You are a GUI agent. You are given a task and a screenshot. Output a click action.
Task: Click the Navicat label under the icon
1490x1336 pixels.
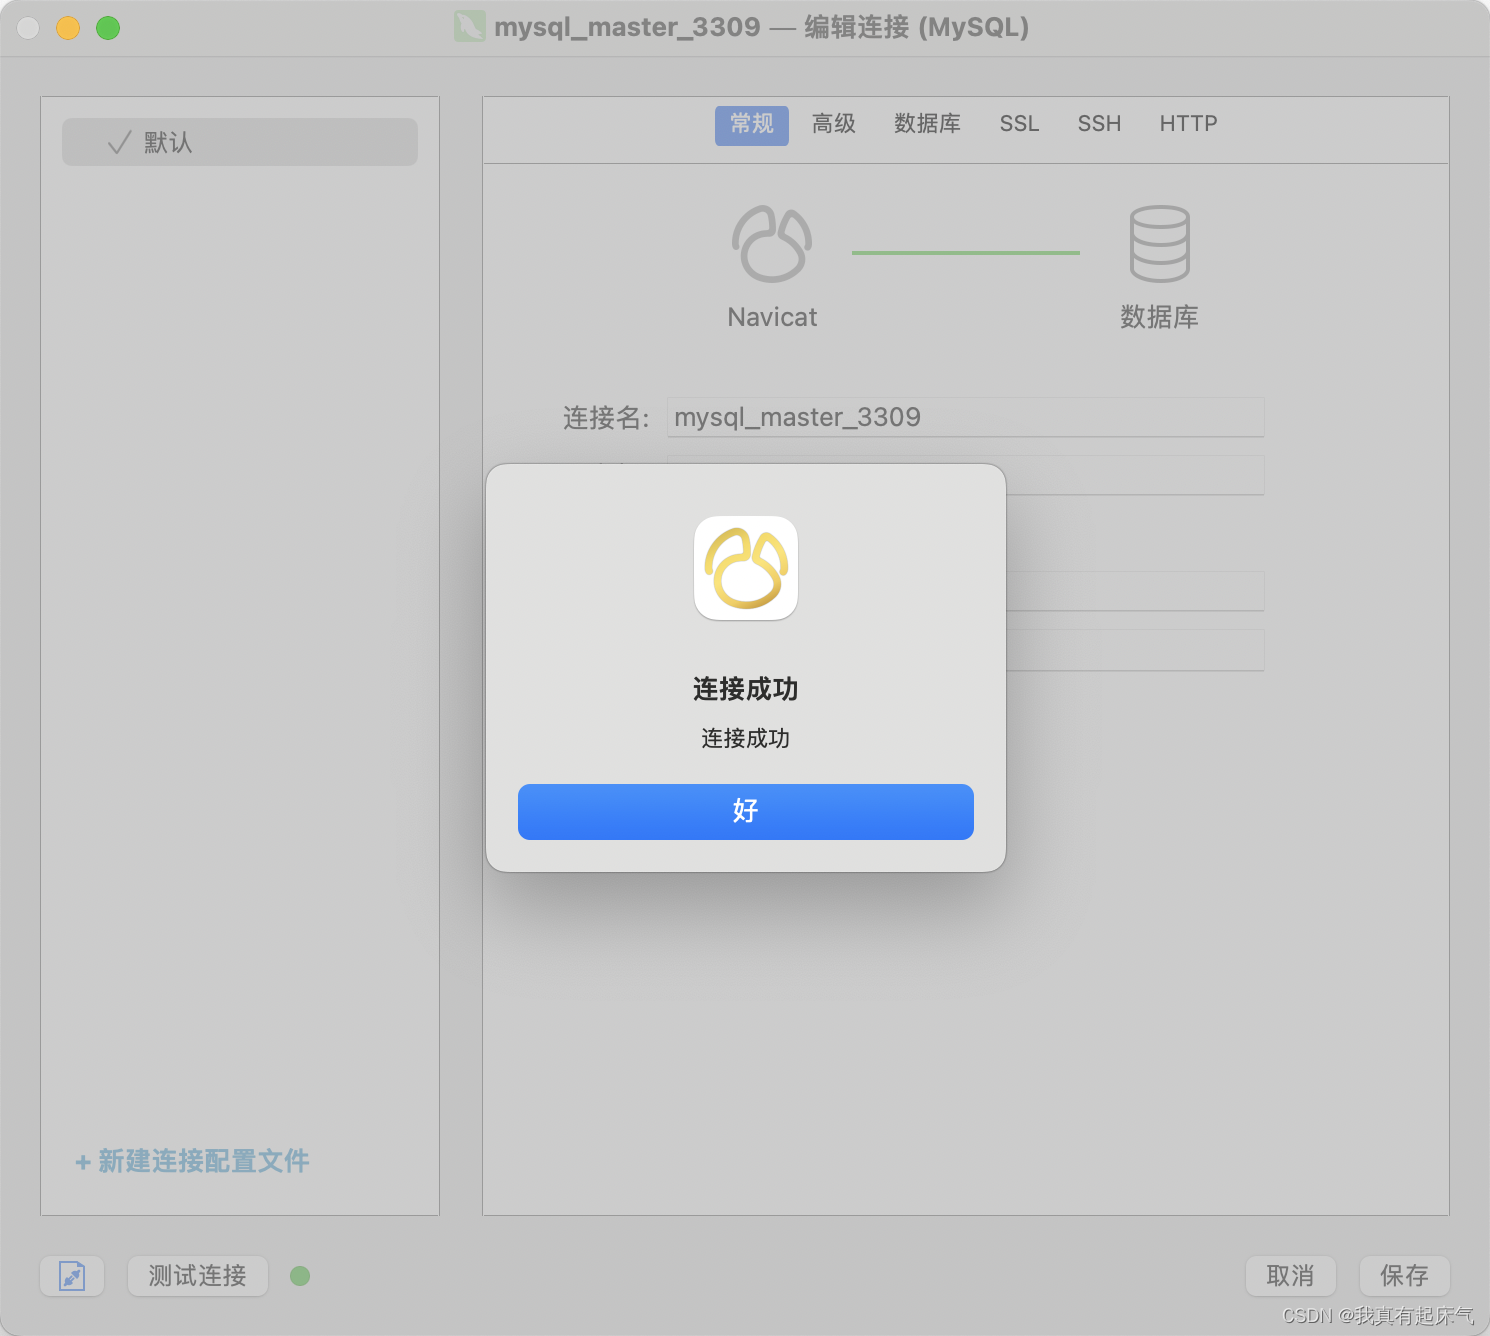click(x=772, y=317)
